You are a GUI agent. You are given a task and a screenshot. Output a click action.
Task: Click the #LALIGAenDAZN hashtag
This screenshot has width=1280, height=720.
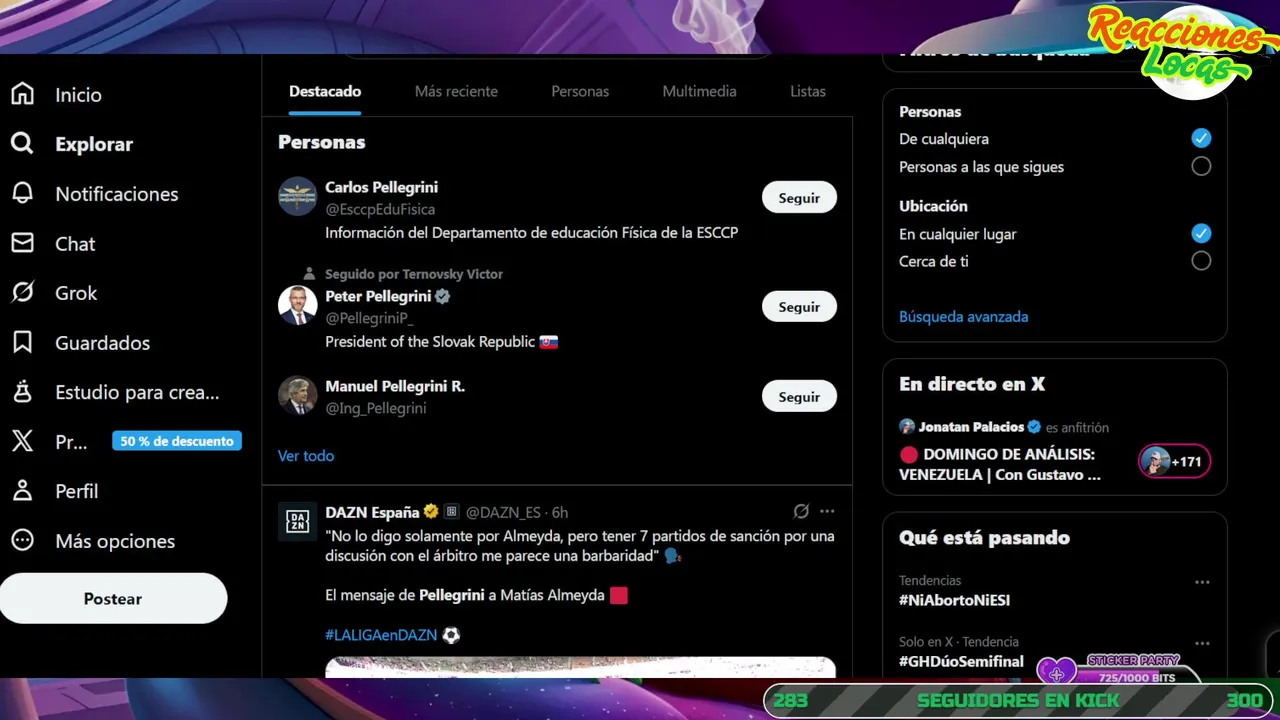point(381,634)
